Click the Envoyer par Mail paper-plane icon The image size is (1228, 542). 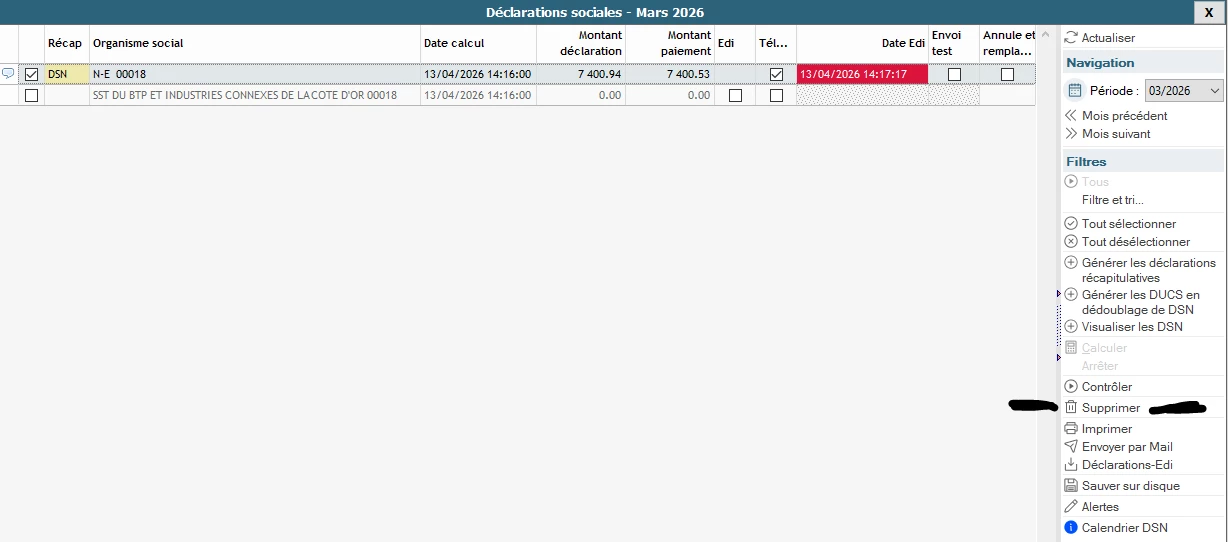click(1071, 446)
